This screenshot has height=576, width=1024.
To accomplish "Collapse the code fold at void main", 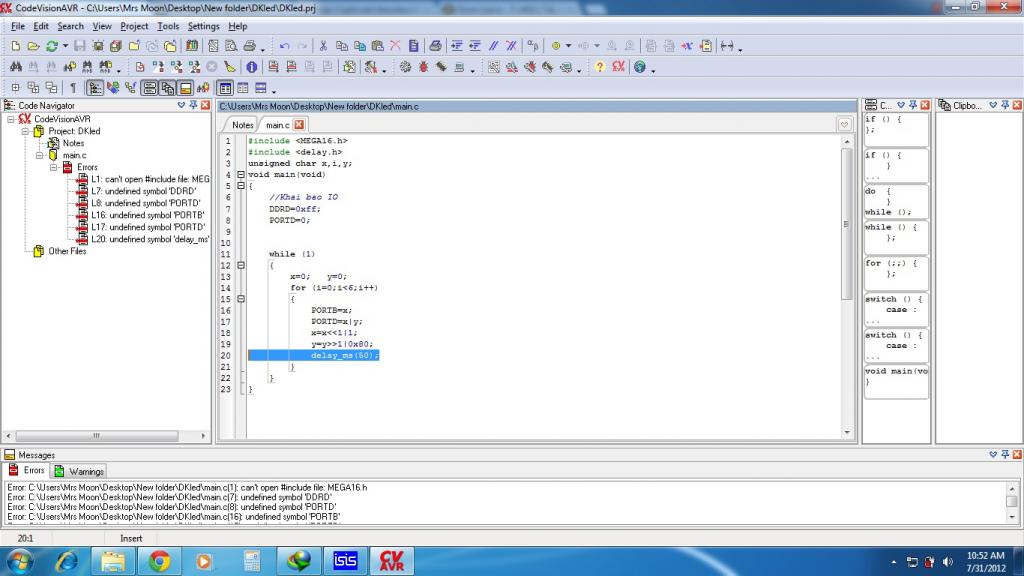I will point(240,175).
